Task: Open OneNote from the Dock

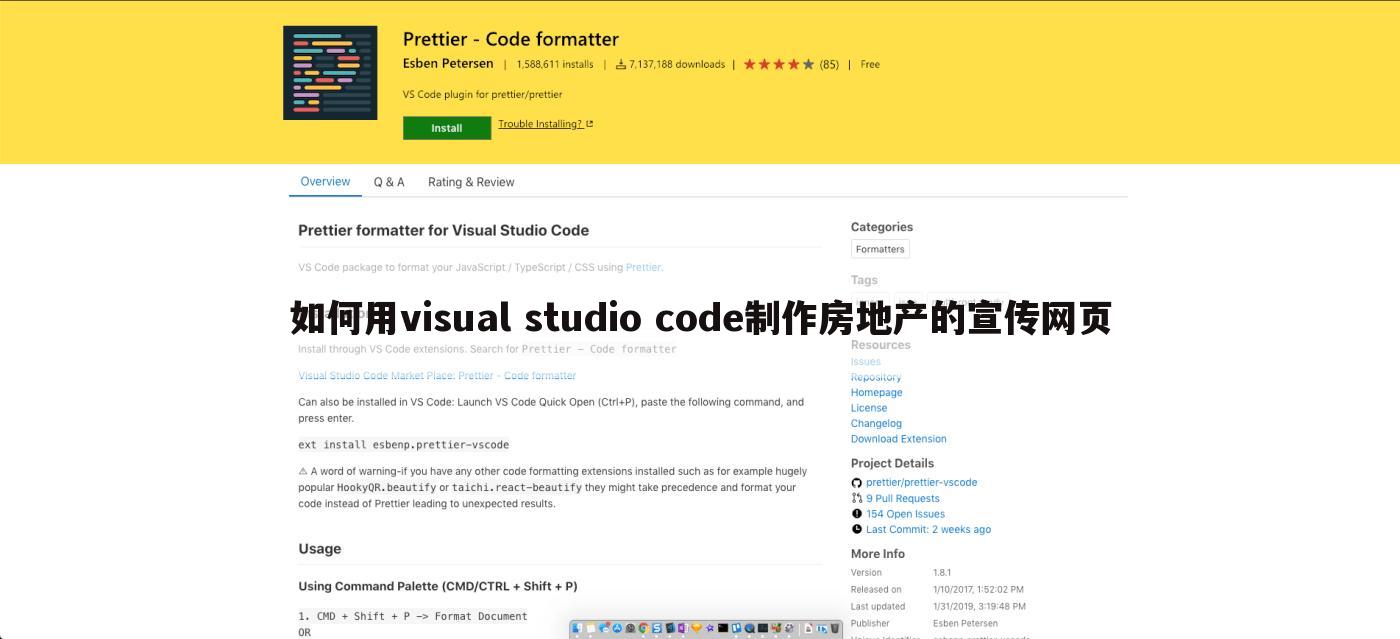Action: click(683, 628)
